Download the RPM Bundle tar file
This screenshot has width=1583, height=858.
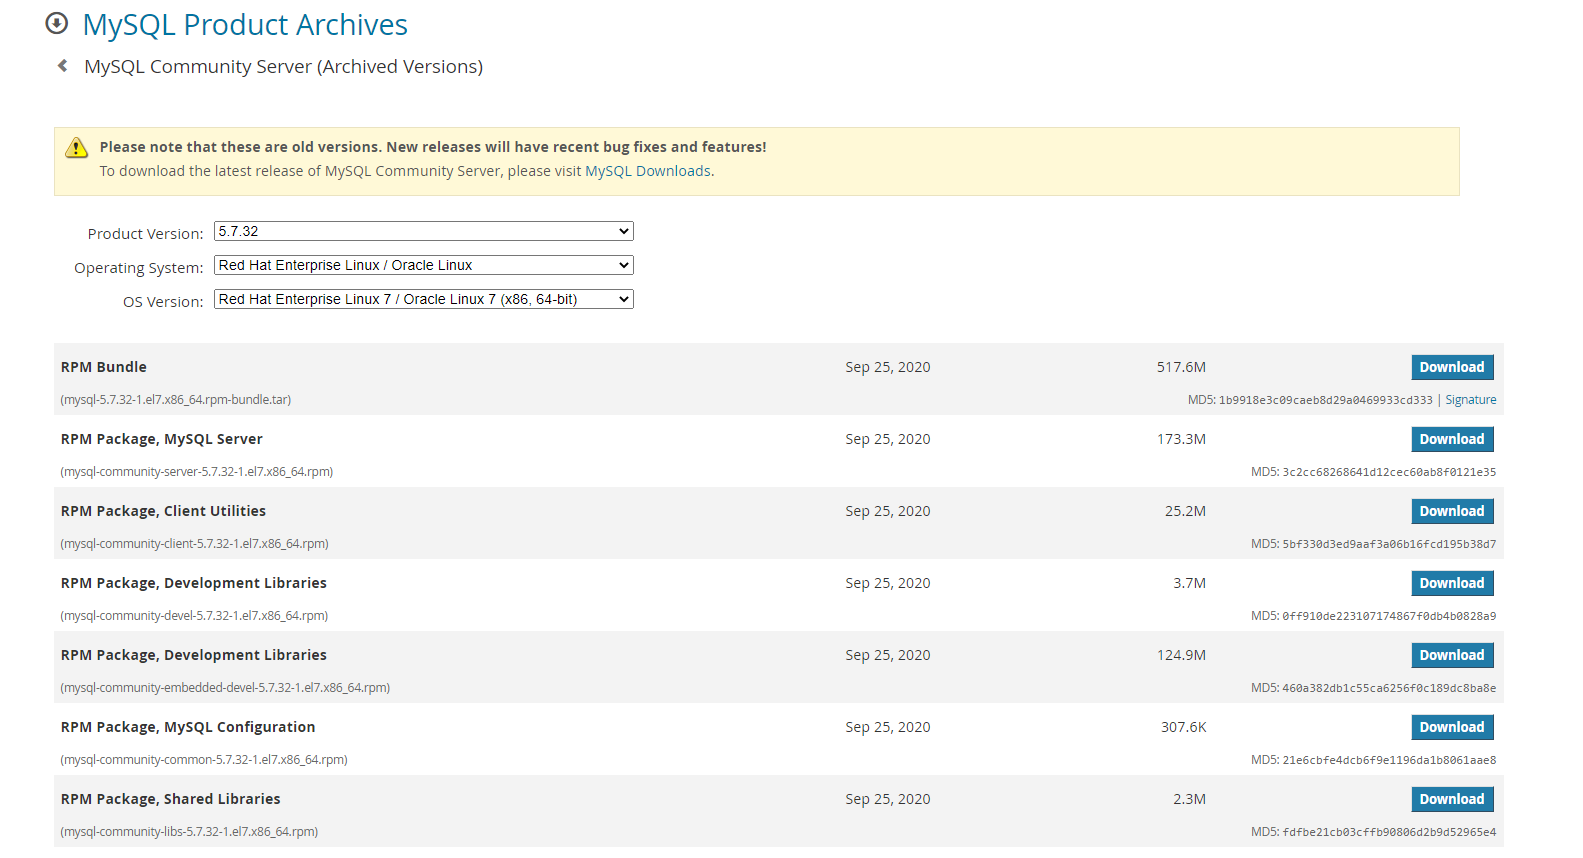point(1452,367)
